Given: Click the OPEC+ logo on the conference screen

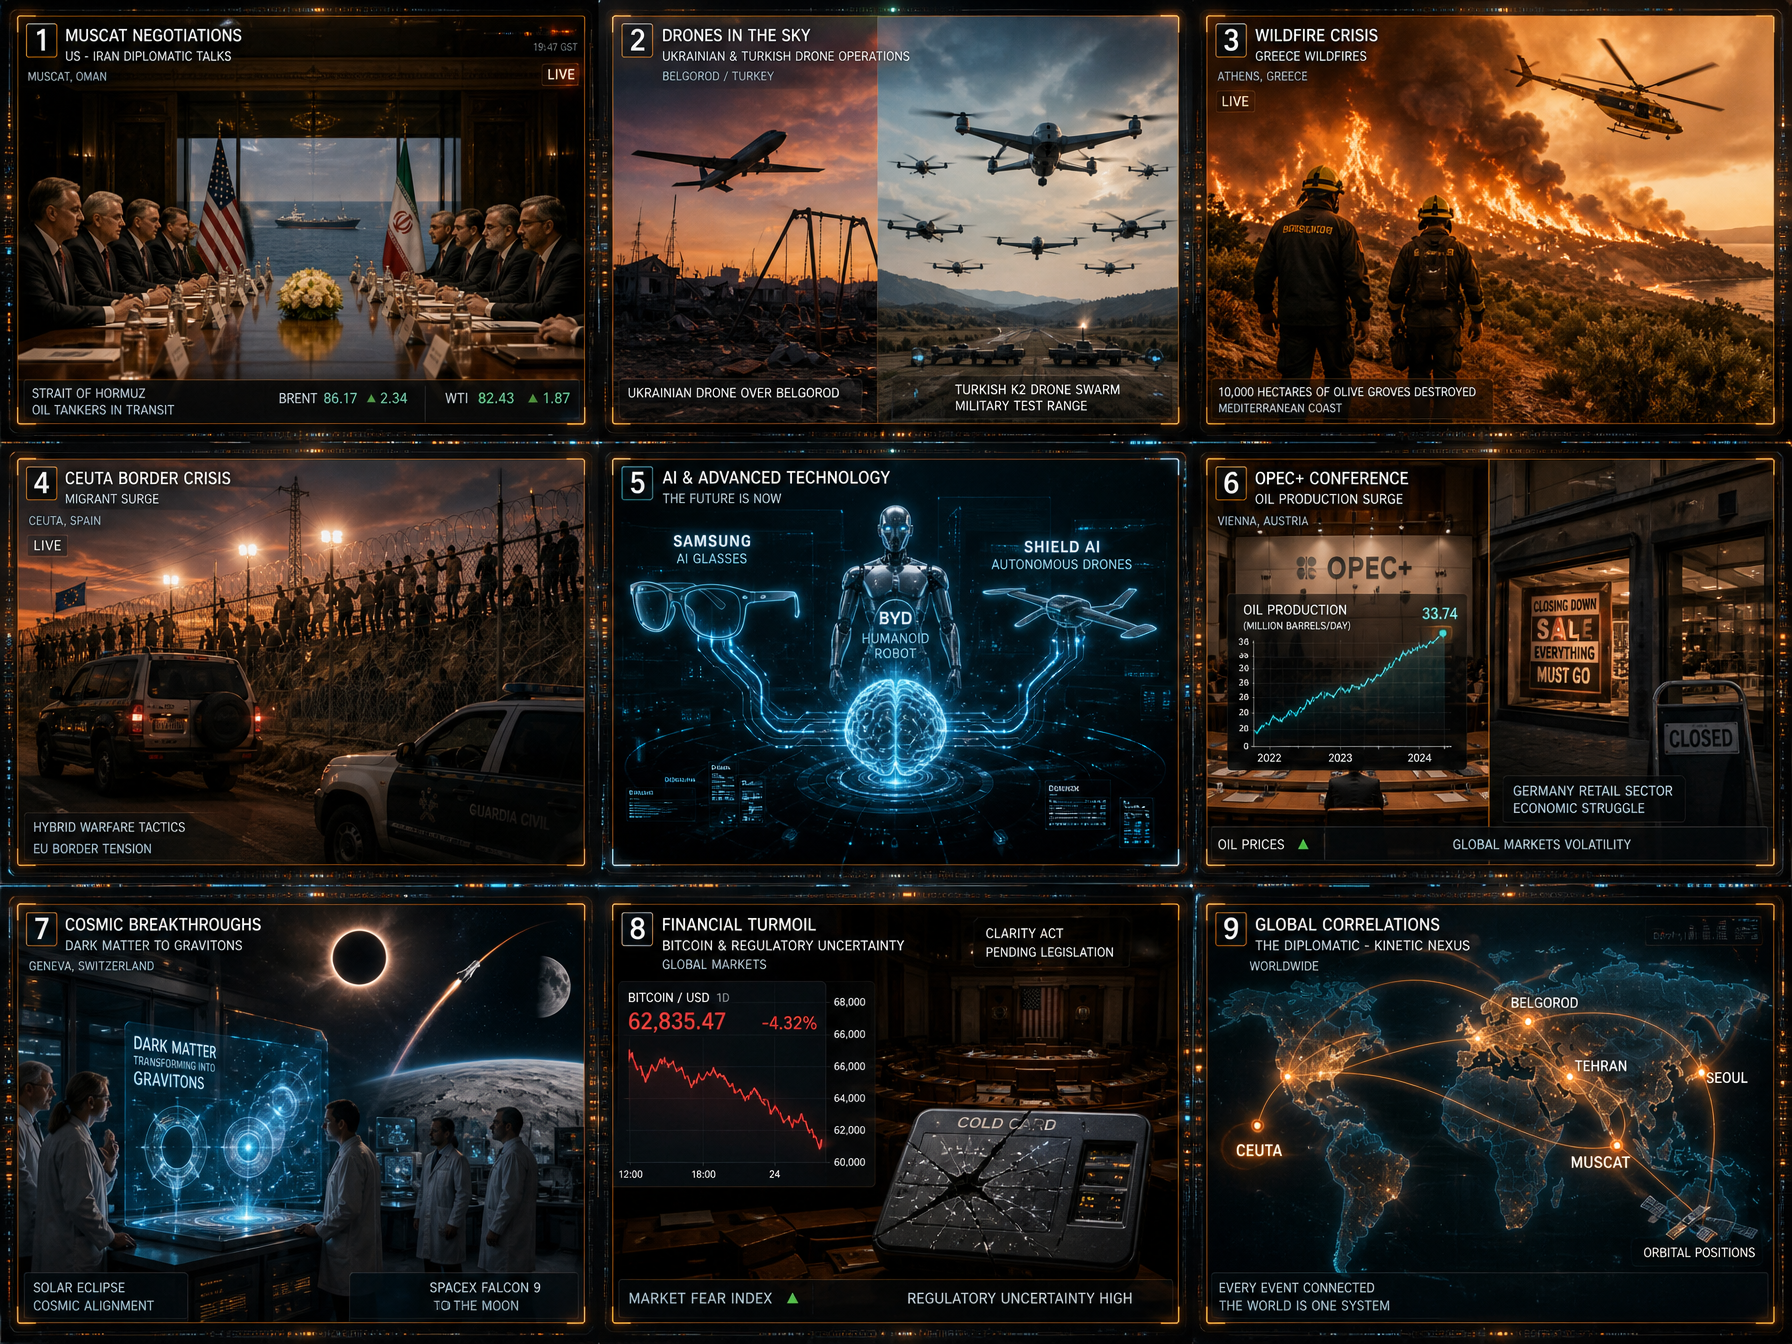Looking at the screenshot, I should click(x=1354, y=568).
